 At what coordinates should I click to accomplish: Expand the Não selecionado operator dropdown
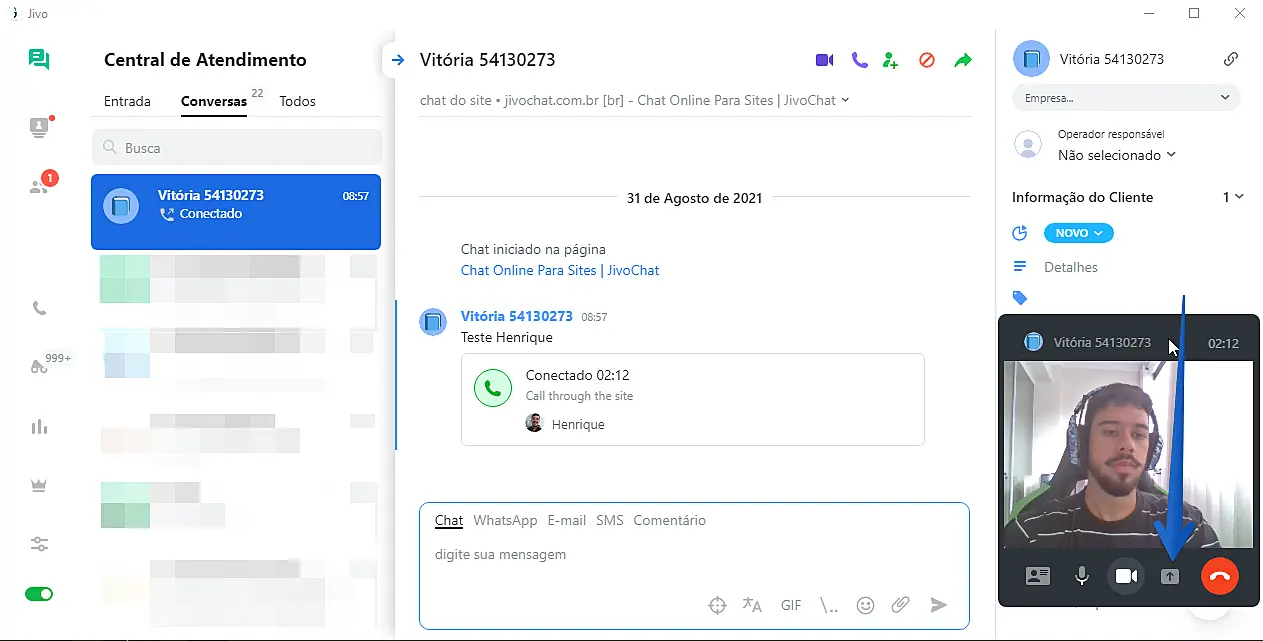[1116, 155]
